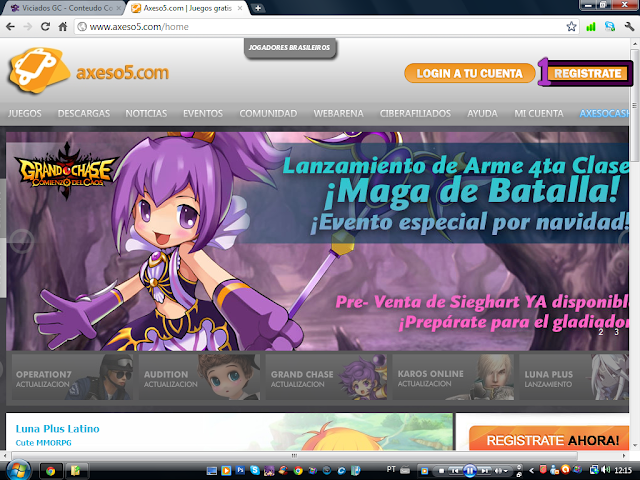The height and width of the screenshot is (480, 640).
Task: Click the Pre-Venta de Sieghart text
Action: click(x=482, y=302)
